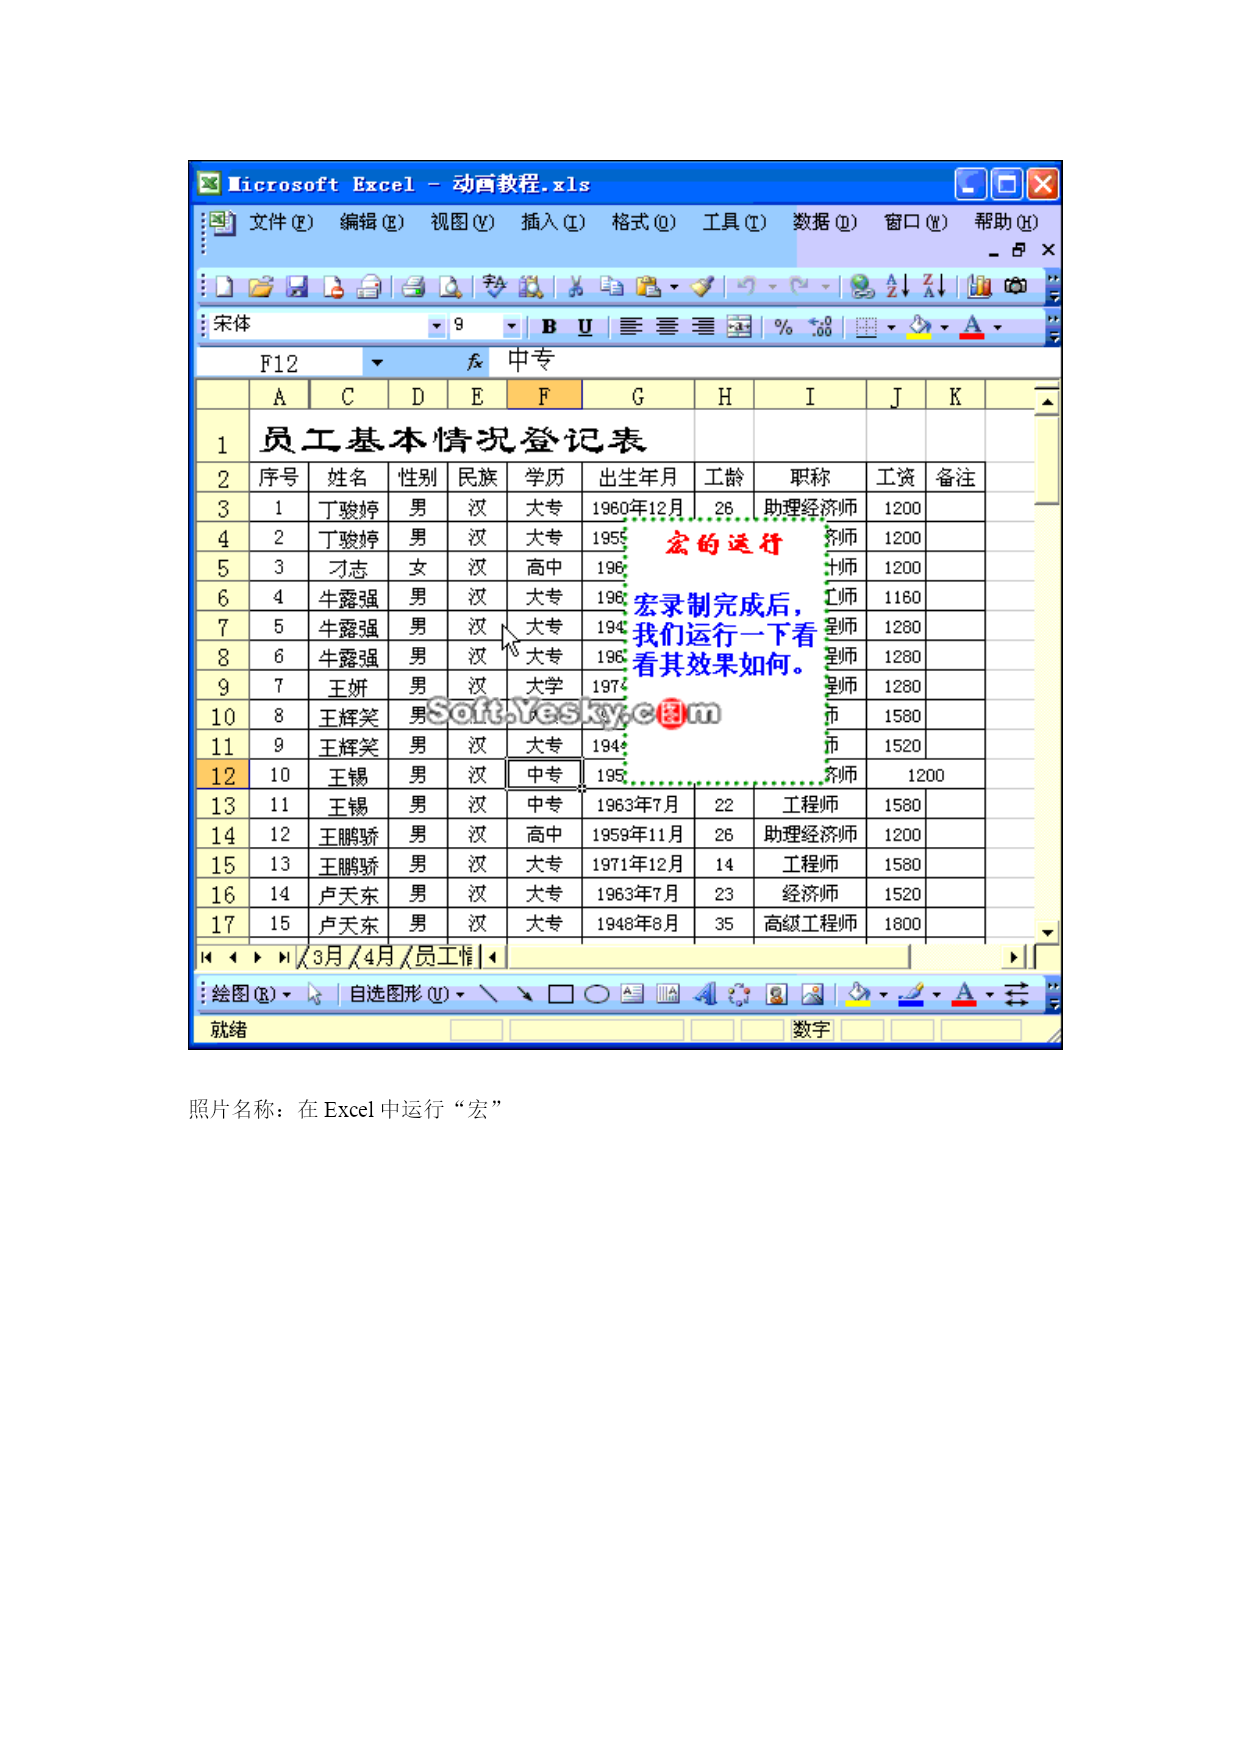Save the workbook with Save icon
The height and width of the screenshot is (1754, 1241).
tap(297, 287)
